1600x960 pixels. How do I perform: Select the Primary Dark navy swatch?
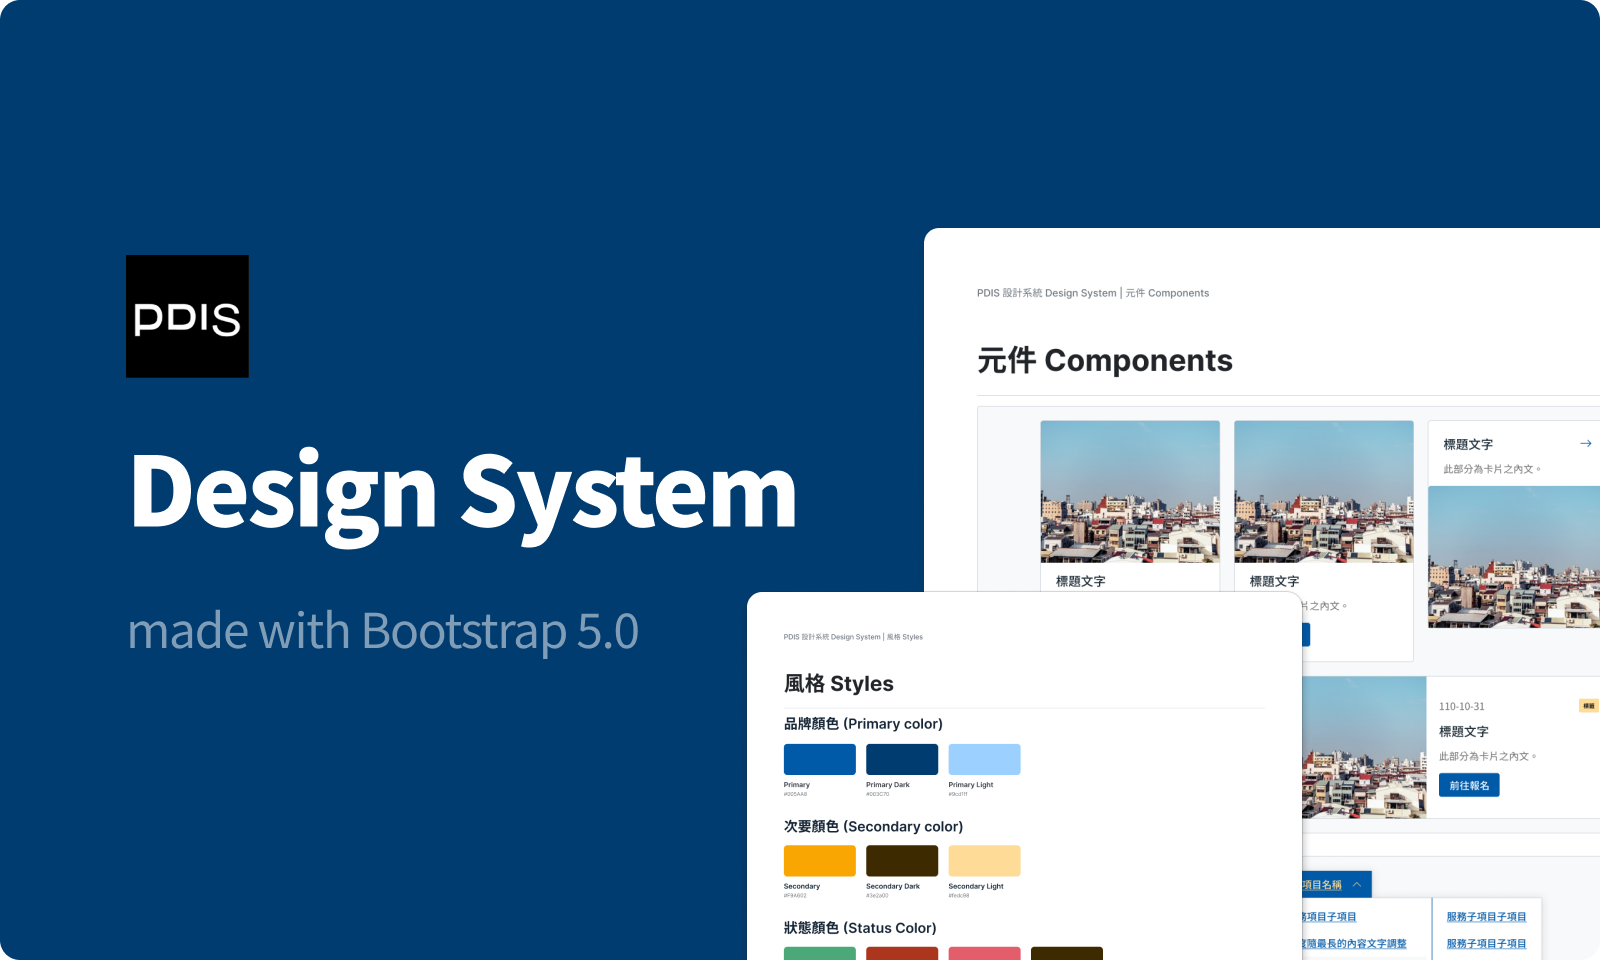pyautogui.click(x=902, y=759)
